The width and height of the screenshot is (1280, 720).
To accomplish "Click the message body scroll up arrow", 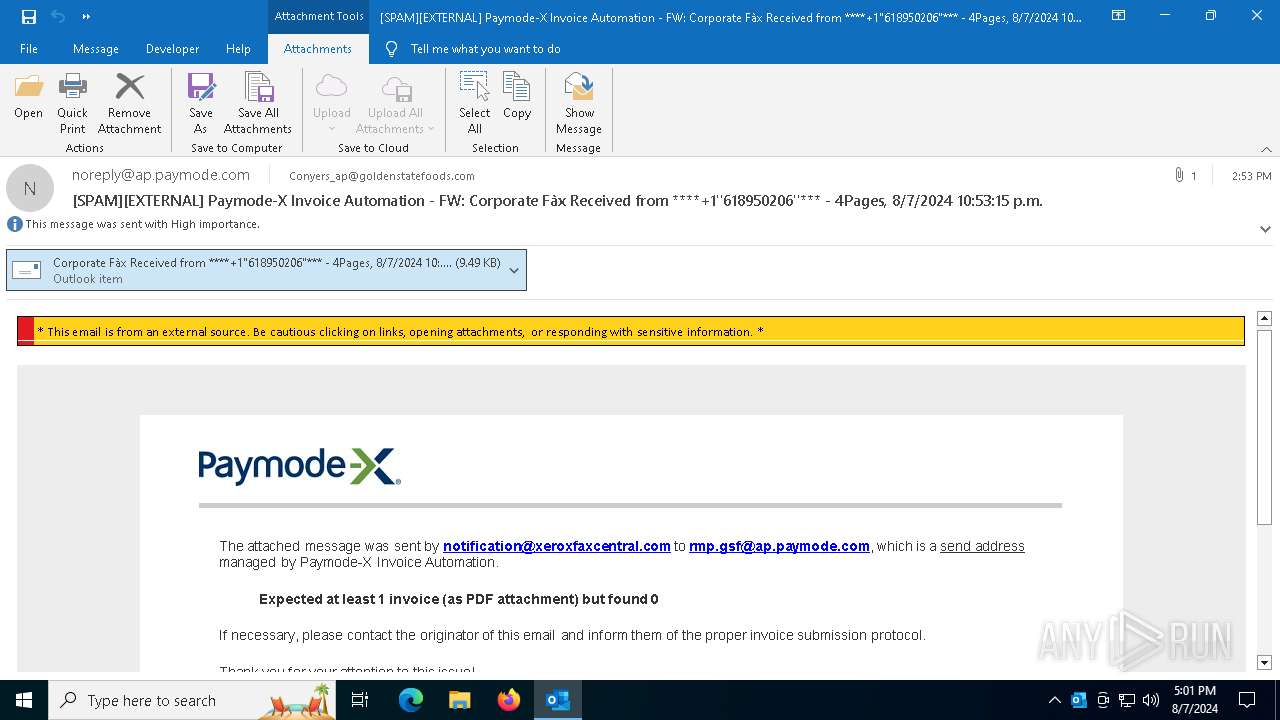I will (x=1264, y=318).
